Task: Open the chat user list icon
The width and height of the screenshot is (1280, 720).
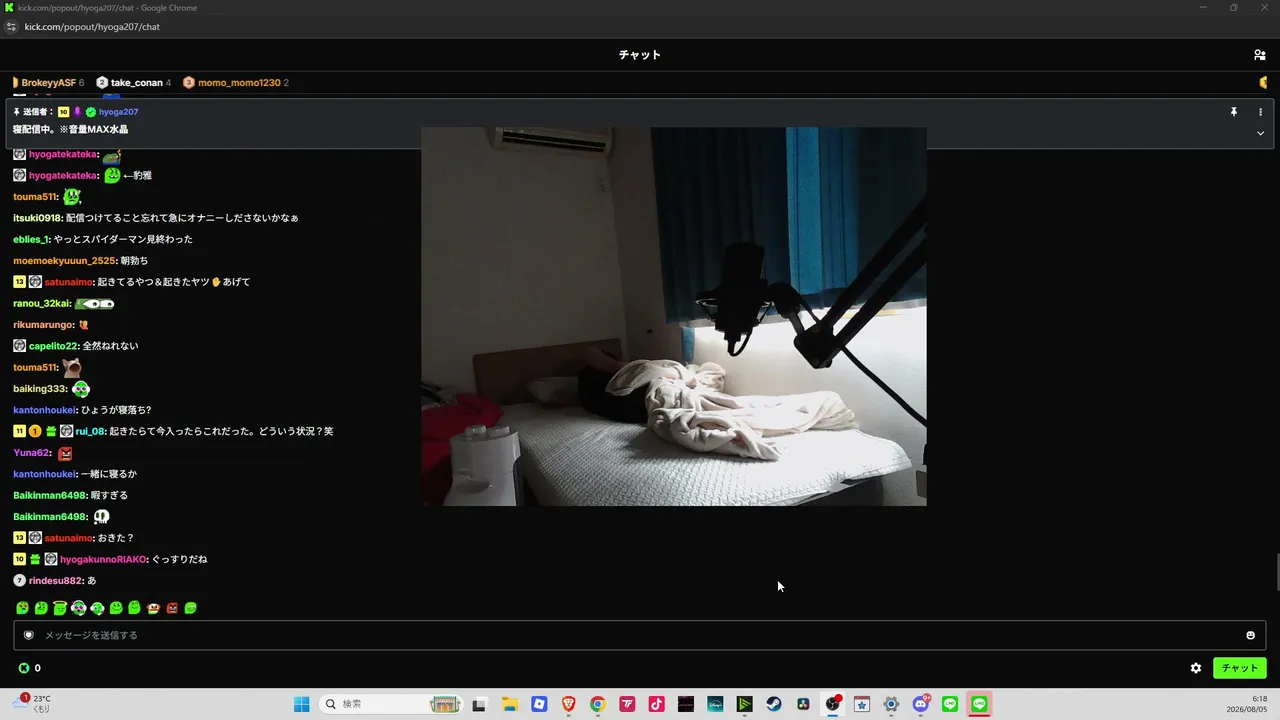Action: coord(1259,55)
